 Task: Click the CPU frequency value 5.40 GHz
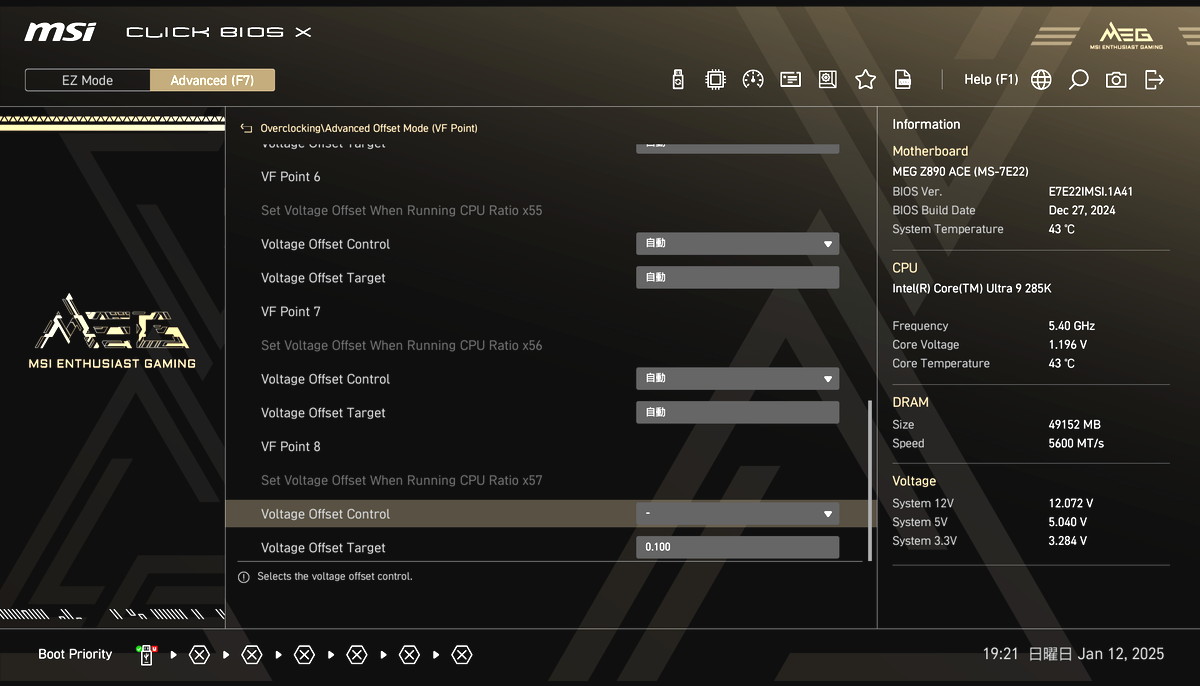coord(1072,326)
